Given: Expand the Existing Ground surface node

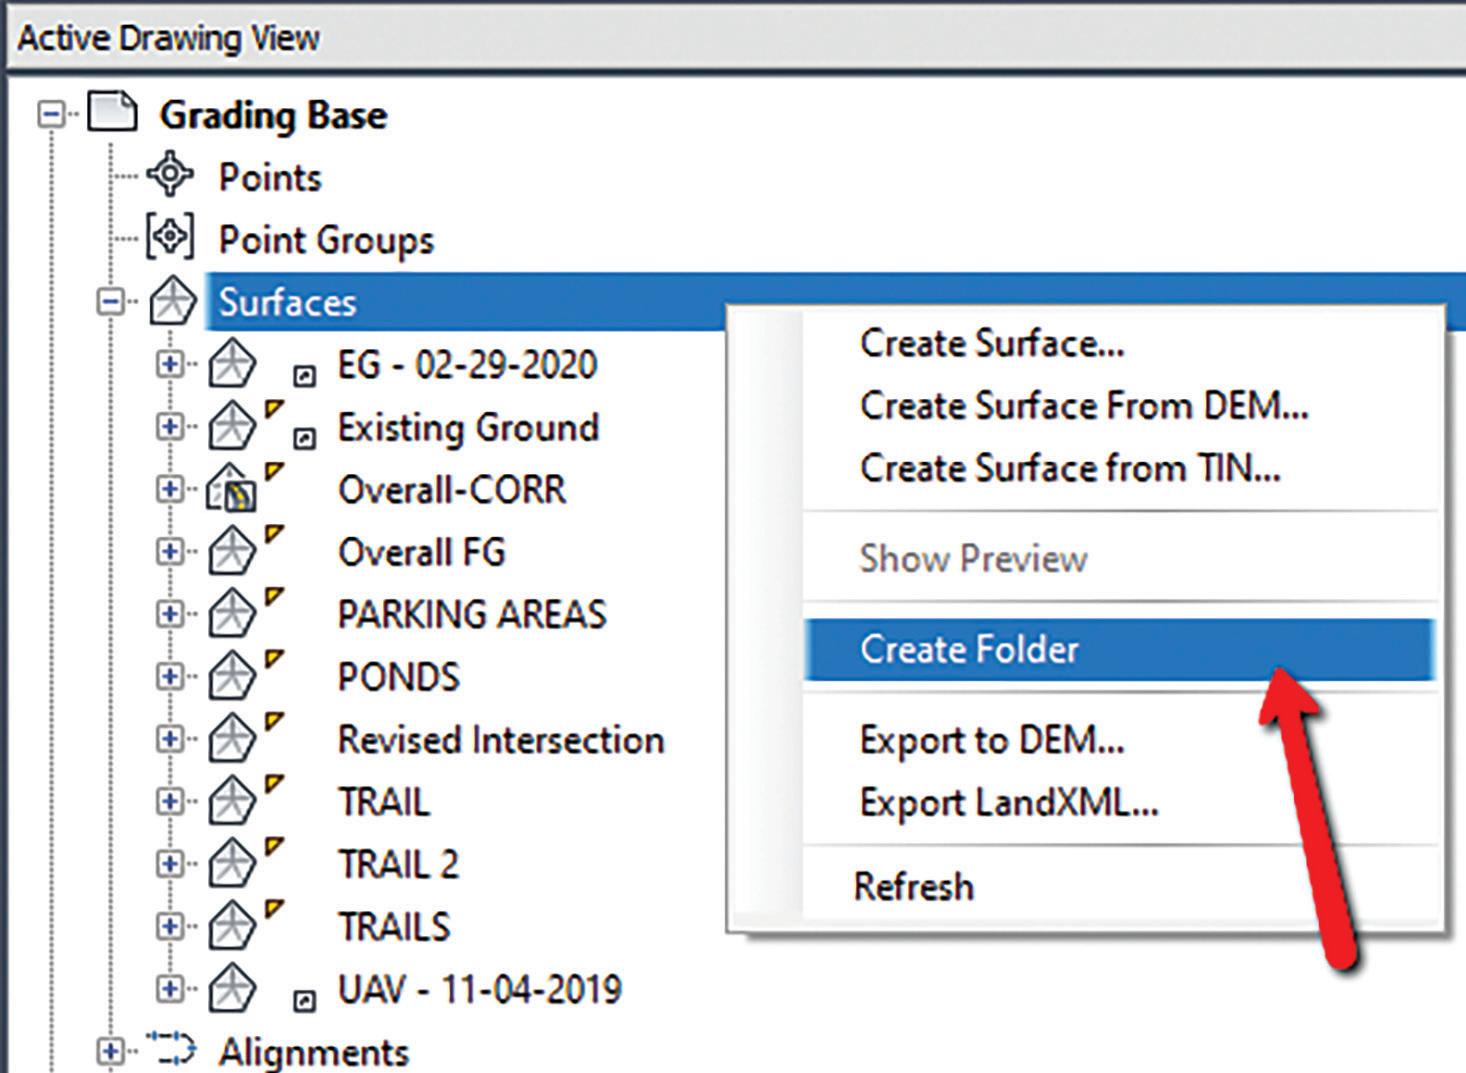Looking at the screenshot, I should (170, 426).
